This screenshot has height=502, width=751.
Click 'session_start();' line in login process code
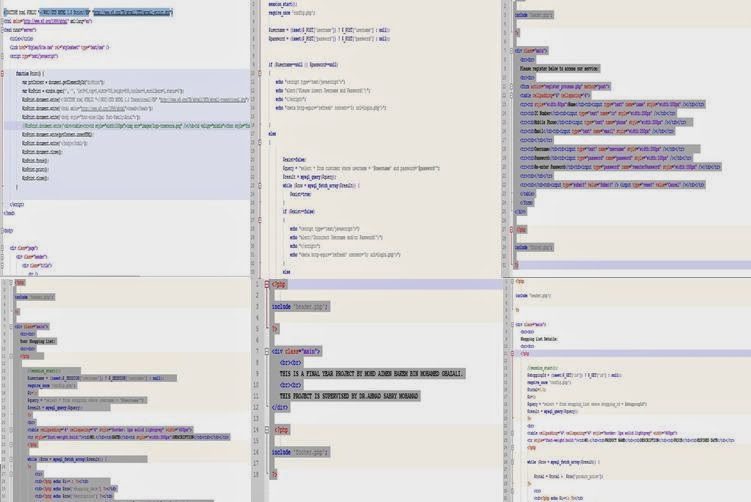tap(281, 4)
